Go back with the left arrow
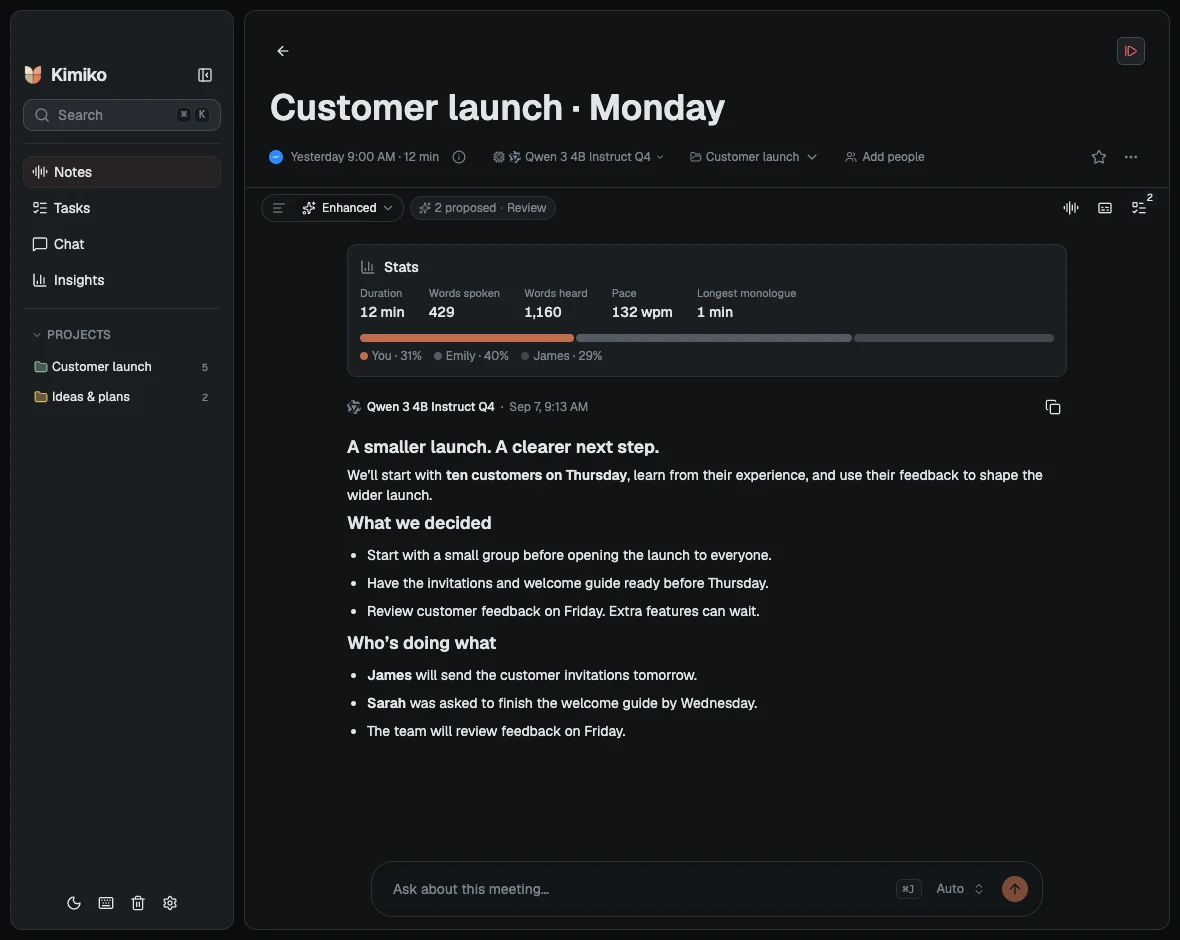1180x940 pixels. [x=283, y=51]
